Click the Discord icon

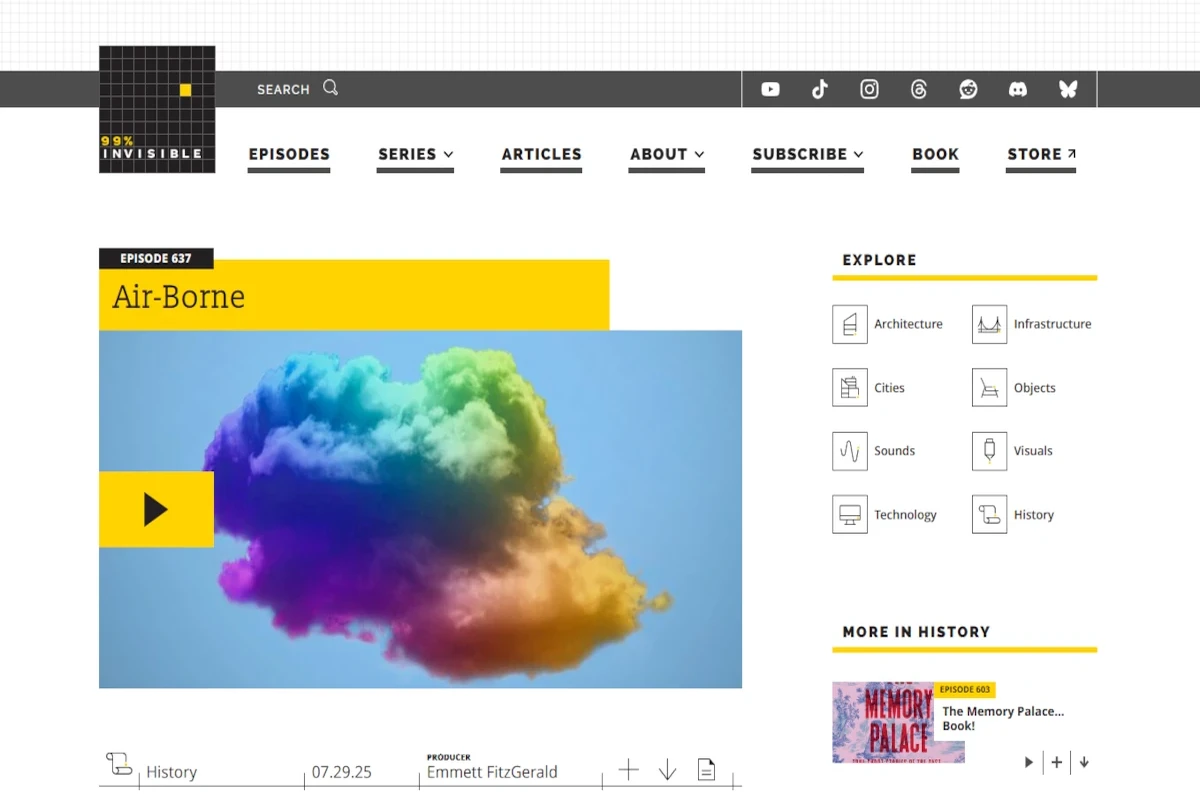(x=1018, y=89)
